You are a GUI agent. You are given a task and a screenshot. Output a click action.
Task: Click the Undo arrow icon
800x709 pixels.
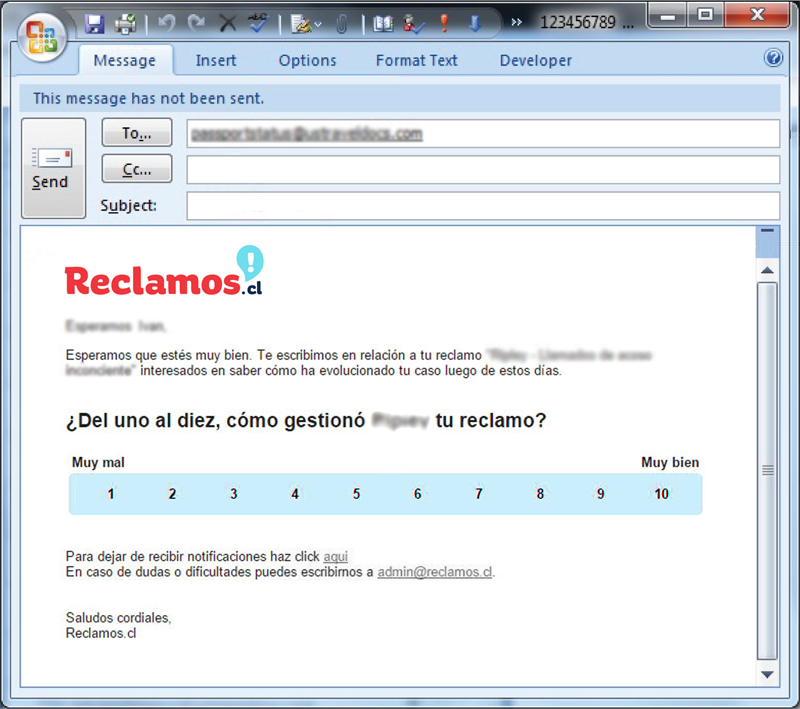click(x=167, y=23)
